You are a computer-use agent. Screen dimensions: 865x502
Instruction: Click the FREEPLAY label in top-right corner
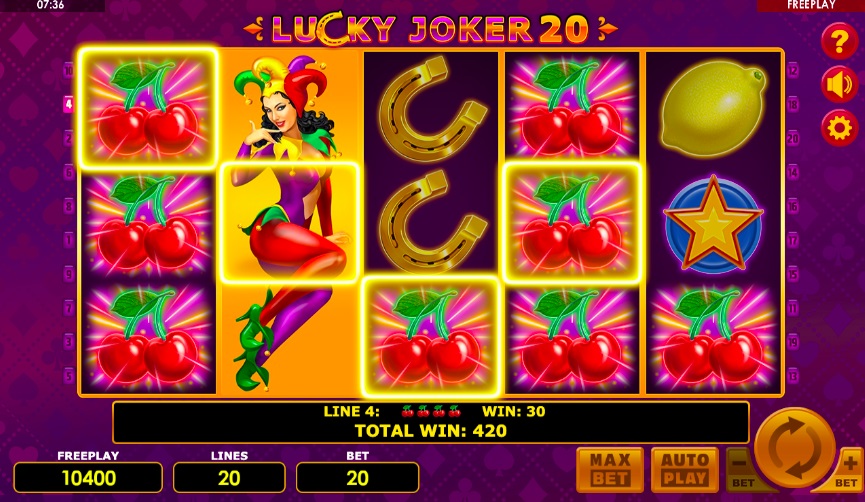tap(811, 5)
